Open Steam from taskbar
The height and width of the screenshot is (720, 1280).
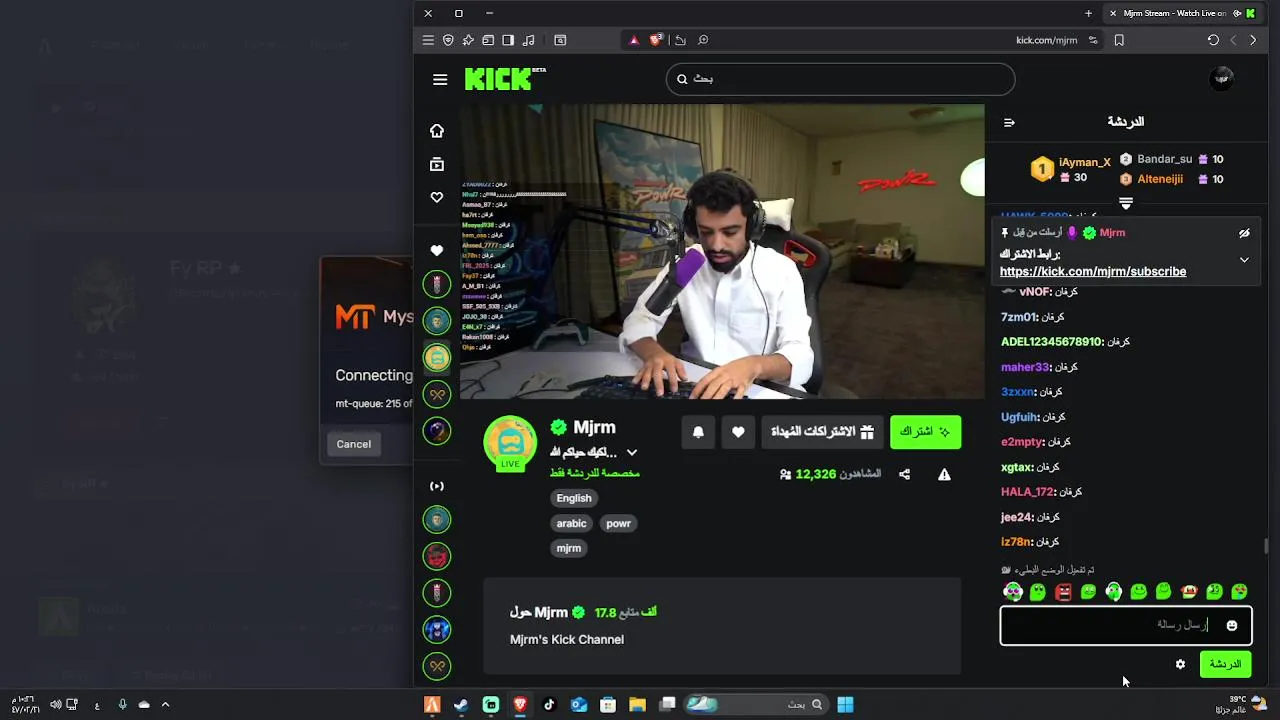461,705
